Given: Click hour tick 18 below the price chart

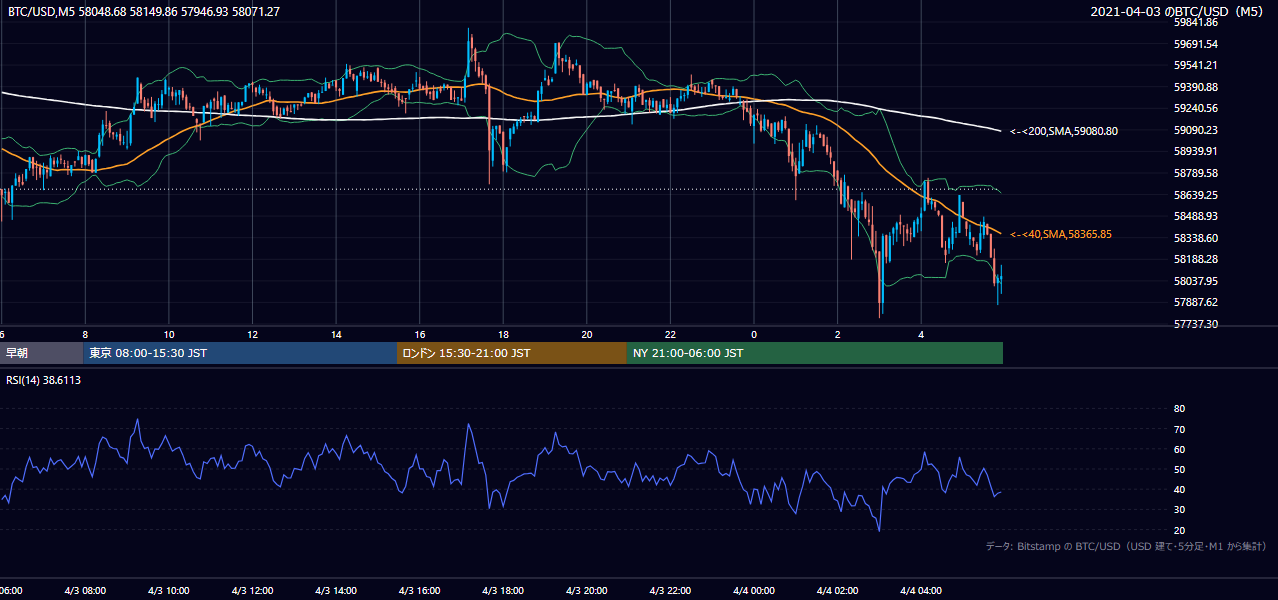Looking at the screenshot, I should (504, 334).
